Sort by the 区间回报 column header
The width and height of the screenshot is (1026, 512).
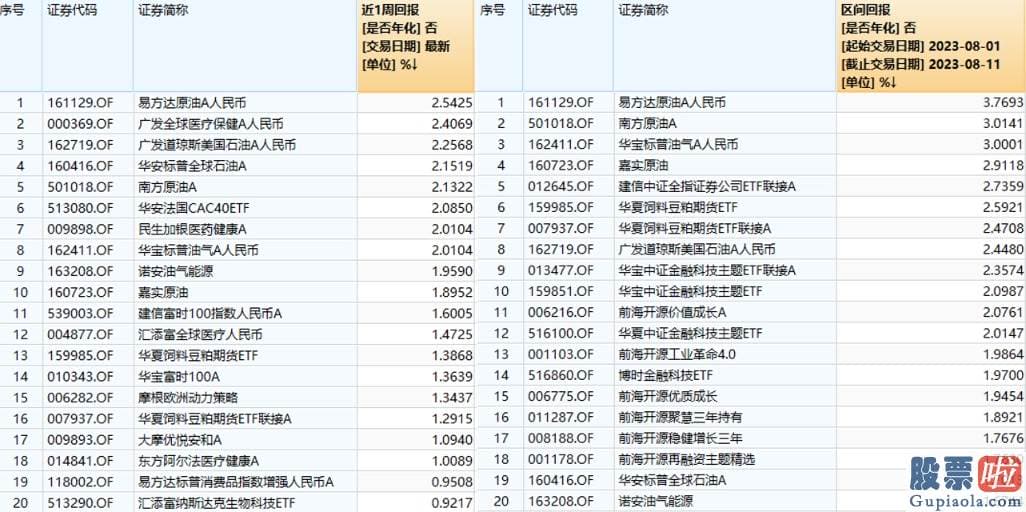pos(931,46)
